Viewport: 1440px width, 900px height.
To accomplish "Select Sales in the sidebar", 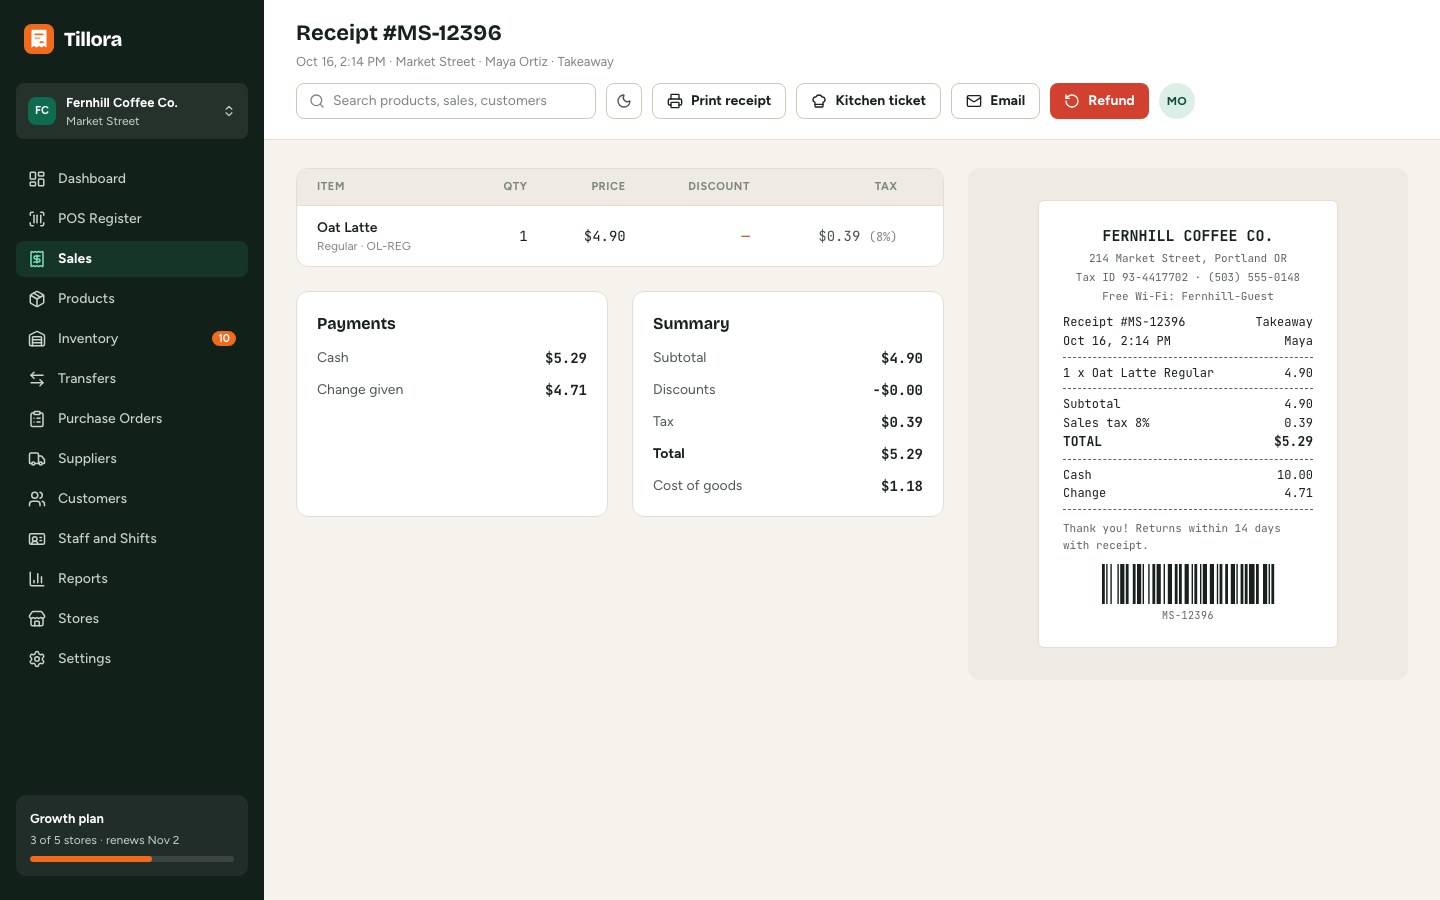I will [x=132, y=258].
